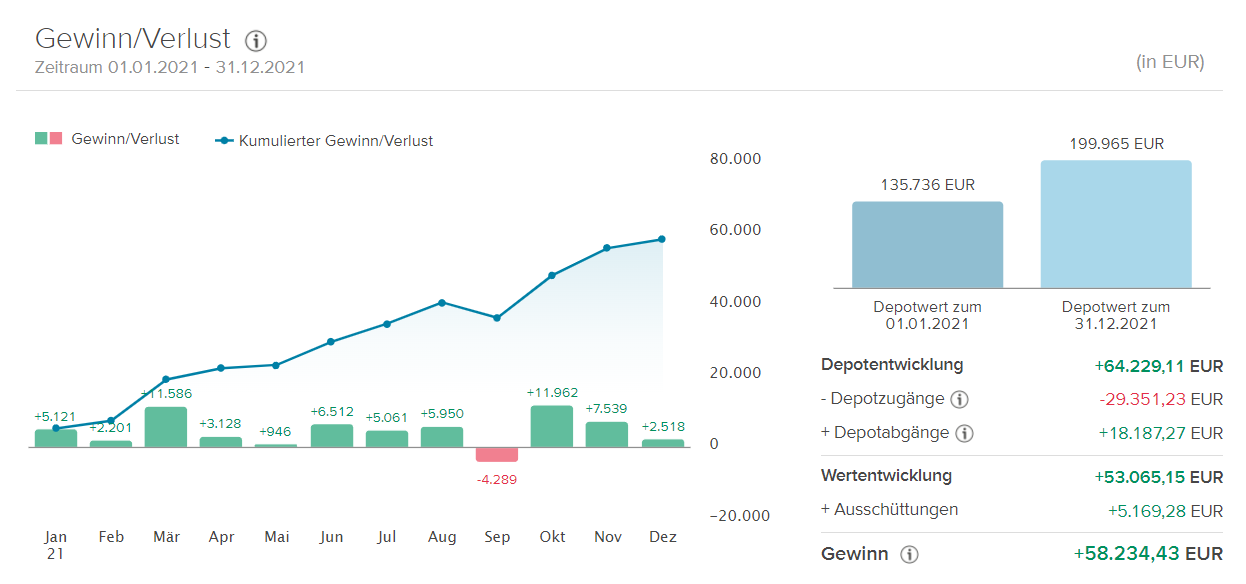Viewport: 1246px width, 584px height.
Task: Select the Depotwert 31.12.2021 bar
Action: pos(1116,224)
